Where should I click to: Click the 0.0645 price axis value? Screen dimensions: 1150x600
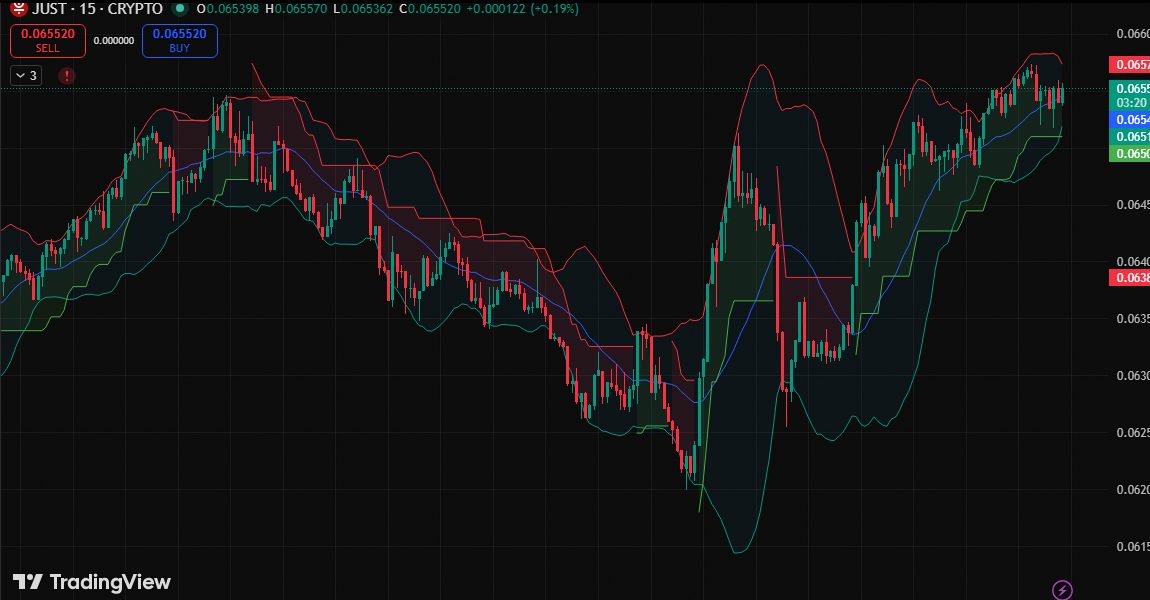(1132, 204)
